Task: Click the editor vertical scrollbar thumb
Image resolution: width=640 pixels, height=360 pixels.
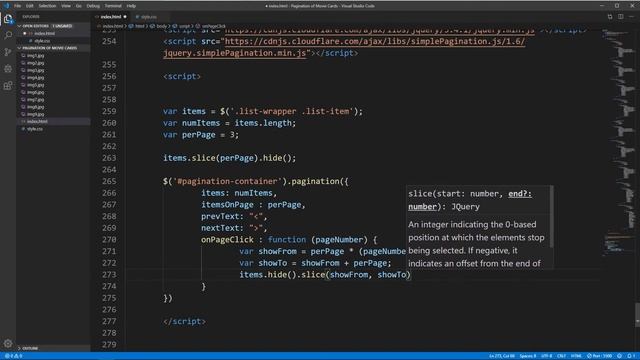Action: 637,314
